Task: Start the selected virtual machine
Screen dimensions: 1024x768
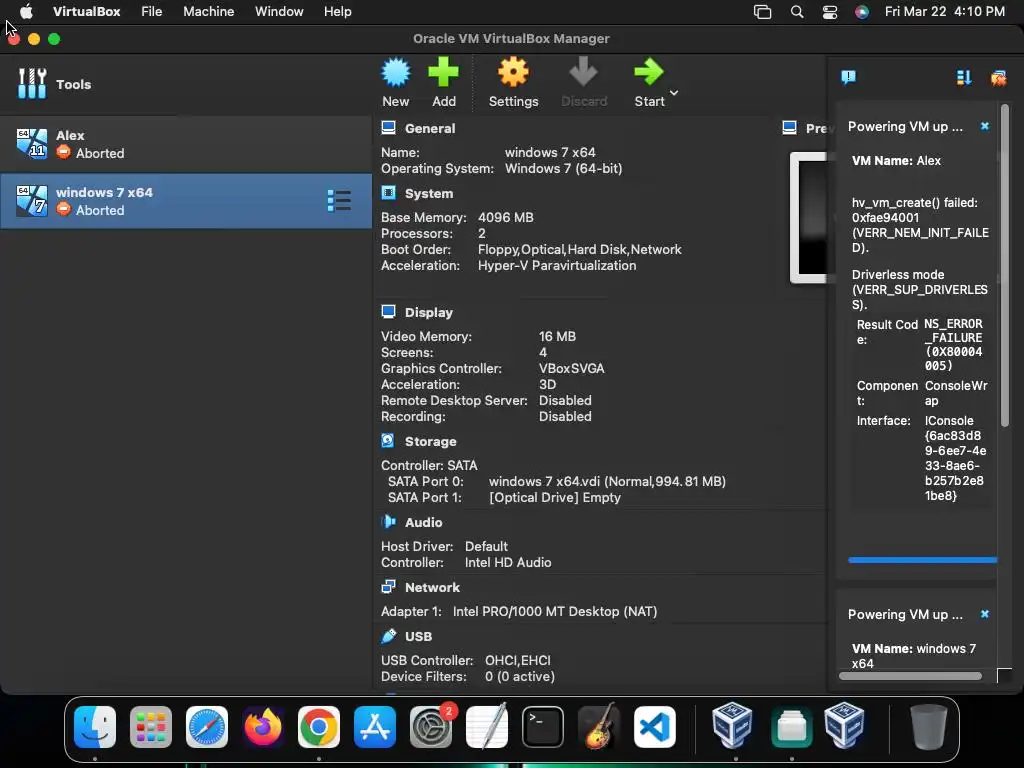Action: [649, 82]
